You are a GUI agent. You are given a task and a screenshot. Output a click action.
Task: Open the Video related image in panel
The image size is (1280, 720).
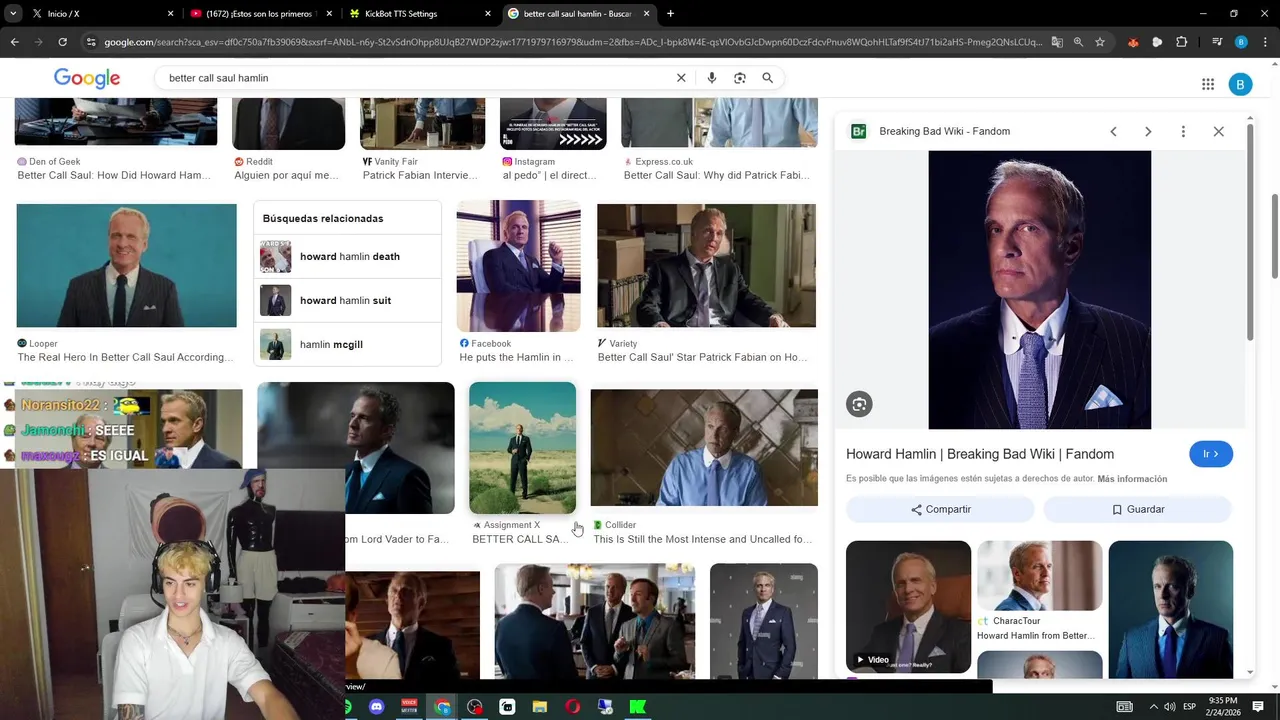[x=908, y=607]
